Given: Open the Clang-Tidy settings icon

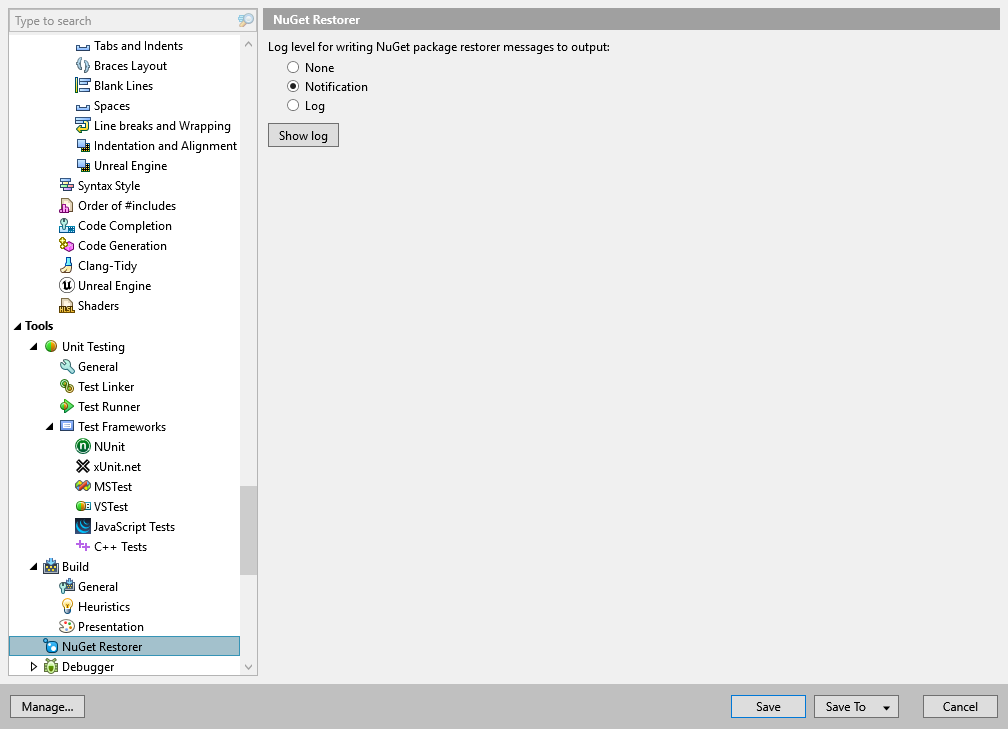Looking at the screenshot, I should (65, 265).
